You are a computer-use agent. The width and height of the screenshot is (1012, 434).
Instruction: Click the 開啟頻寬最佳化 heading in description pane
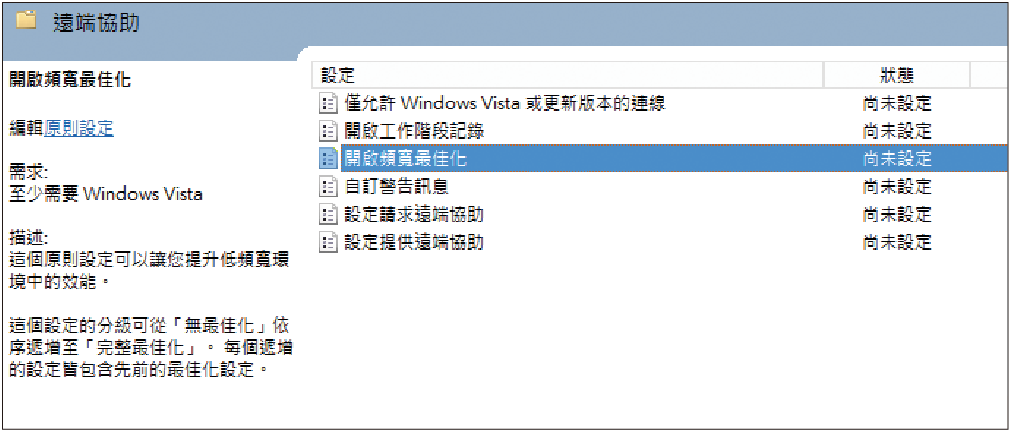(70, 80)
